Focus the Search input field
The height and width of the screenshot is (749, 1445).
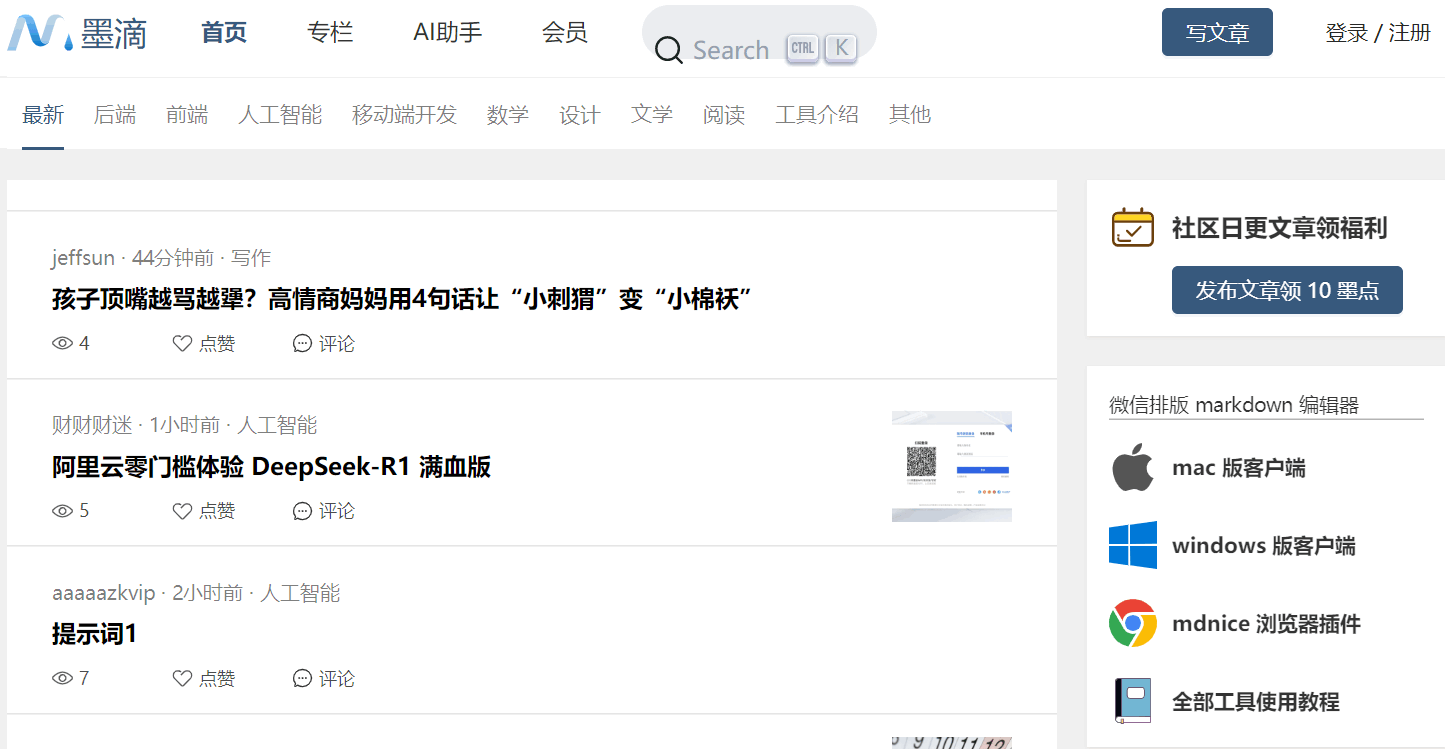pyautogui.click(x=731, y=50)
